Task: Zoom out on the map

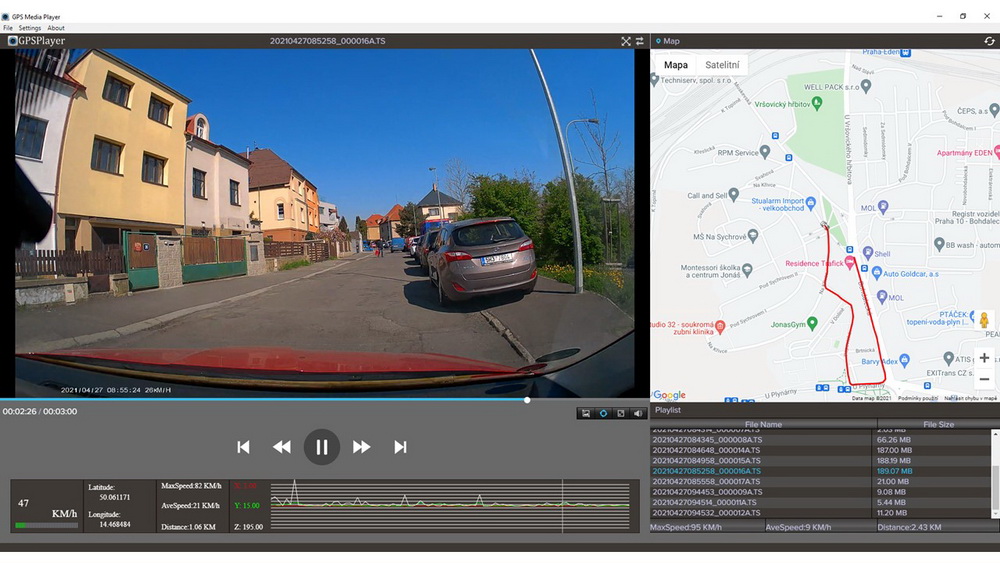Action: (984, 379)
